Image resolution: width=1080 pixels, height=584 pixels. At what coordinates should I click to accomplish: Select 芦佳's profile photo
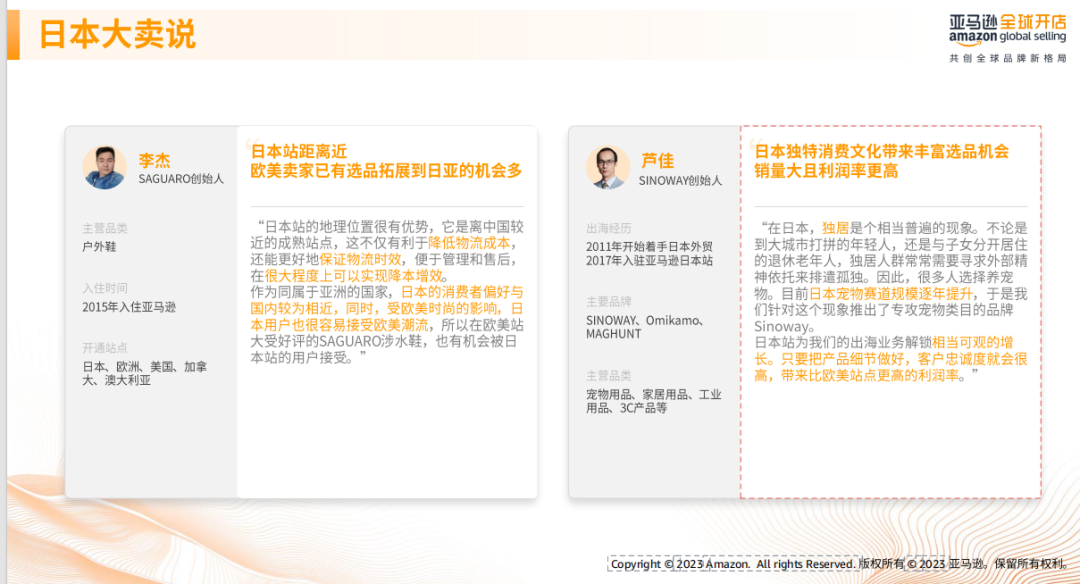[x=608, y=167]
